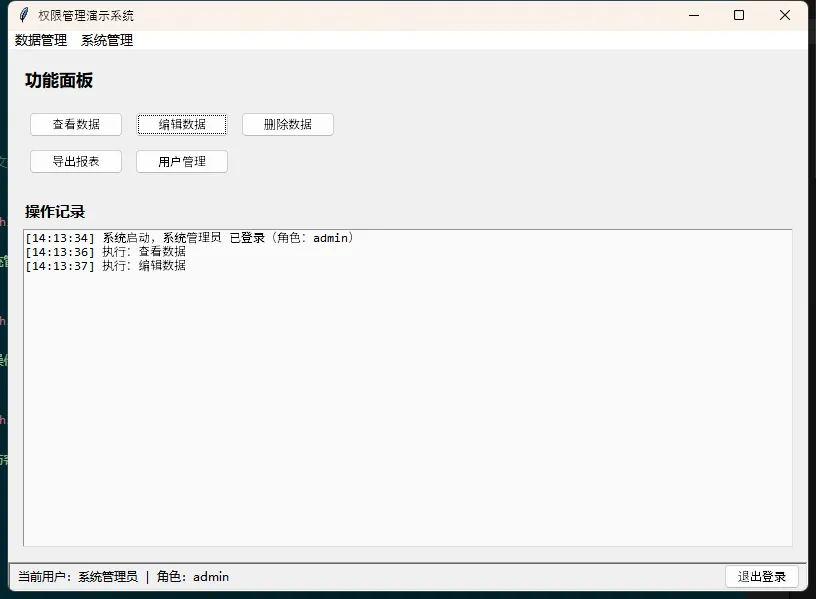Viewport: 816px width, 599px height.
Task: Click the 功能面板 heading
Action: (x=59, y=81)
